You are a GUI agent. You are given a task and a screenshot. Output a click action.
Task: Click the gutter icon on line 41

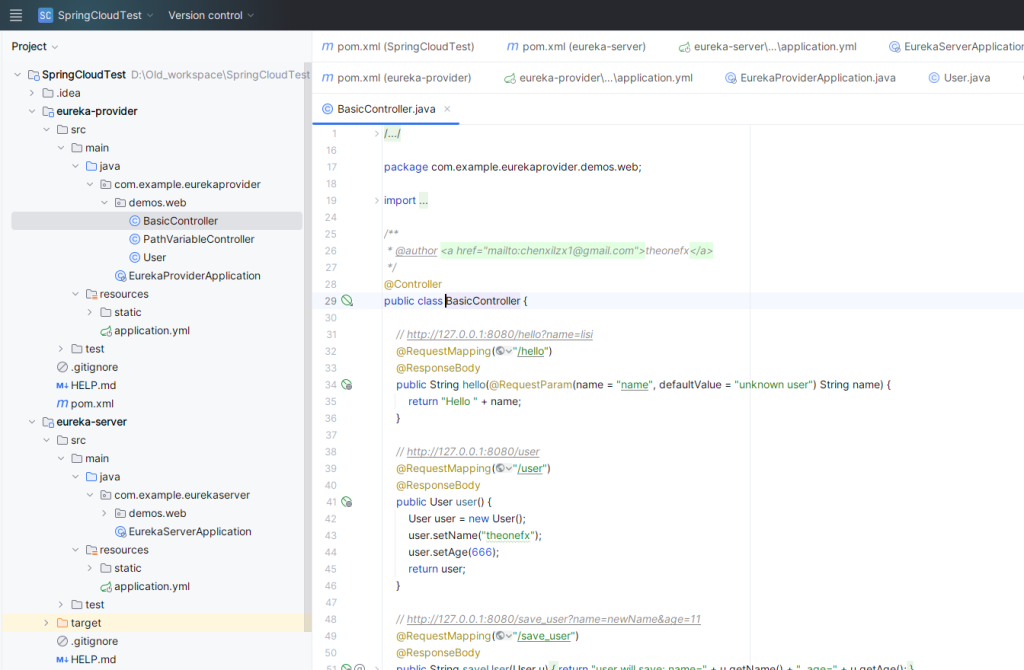pyautogui.click(x=347, y=502)
